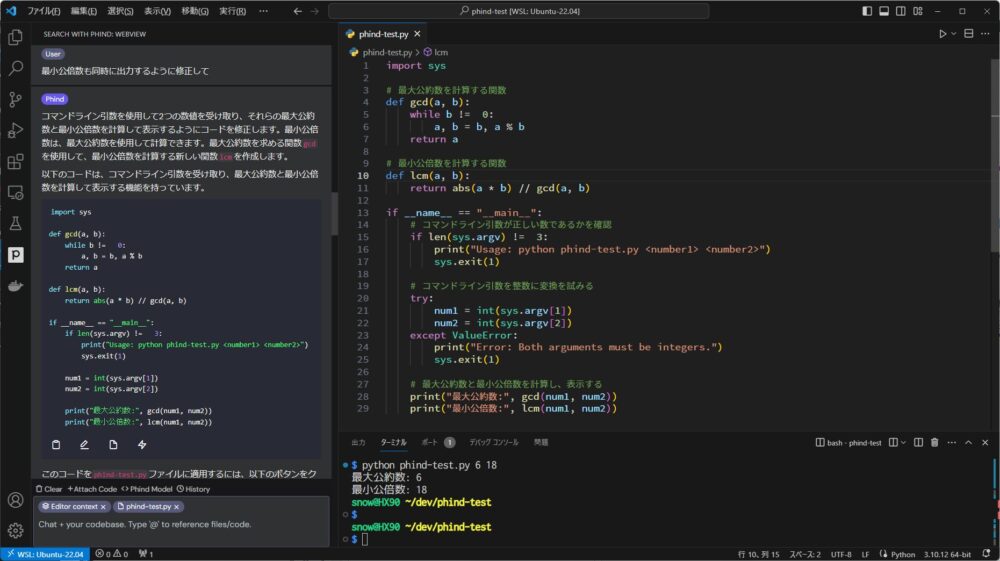Run the Python file with play button
This screenshot has width=1000, height=561.
pyautogui.click(x=942, y=34)
